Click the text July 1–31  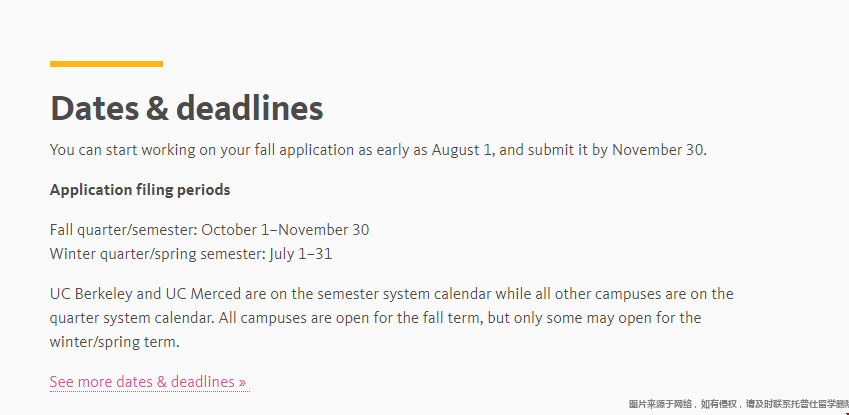(x=301, y=254)
